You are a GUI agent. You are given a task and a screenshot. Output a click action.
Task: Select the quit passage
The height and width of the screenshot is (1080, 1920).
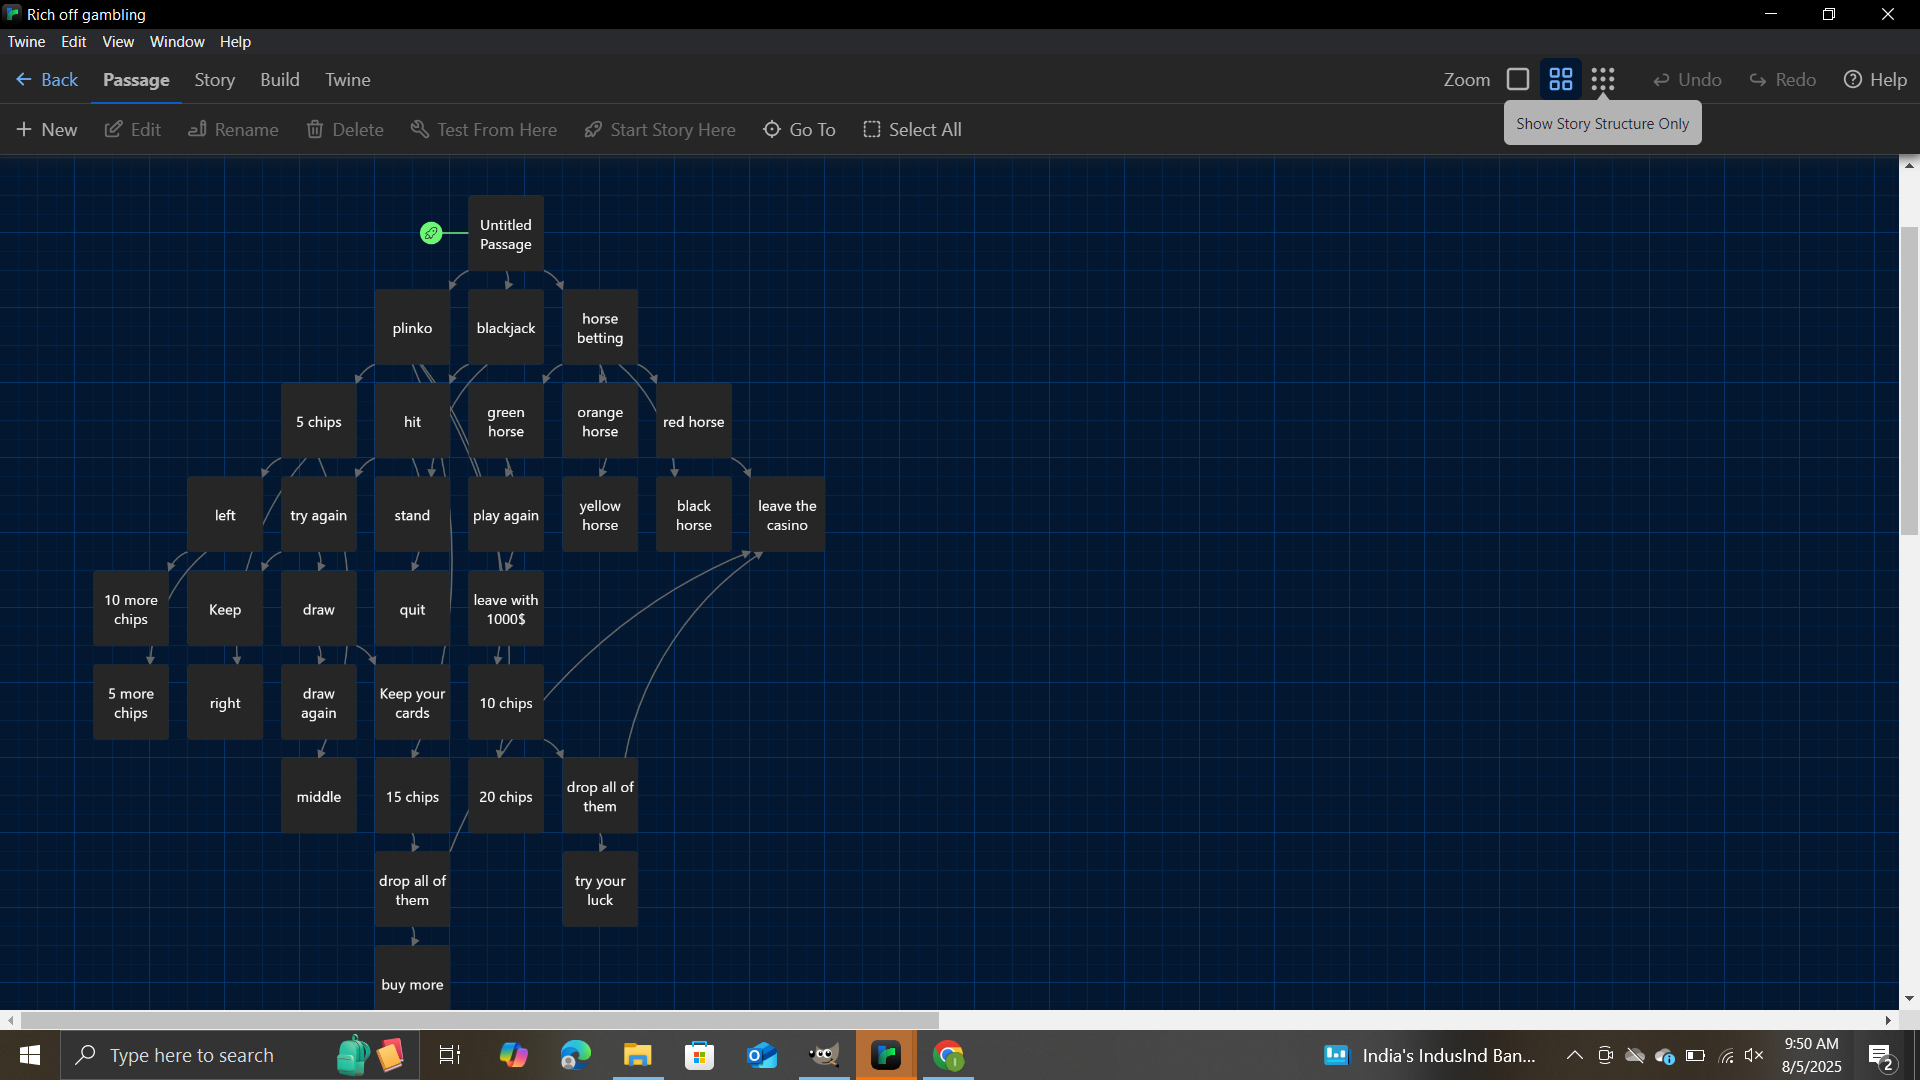pyautogui.click(x=412, y=609)
